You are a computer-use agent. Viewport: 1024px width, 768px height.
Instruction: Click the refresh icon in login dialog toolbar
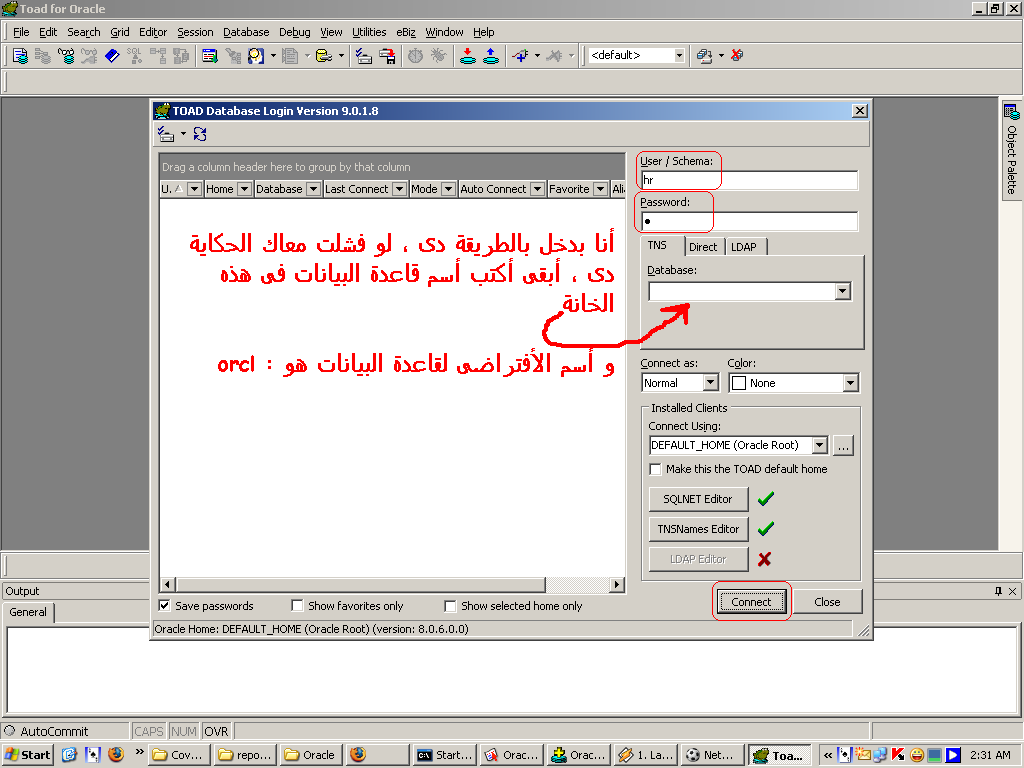(200, 134)
